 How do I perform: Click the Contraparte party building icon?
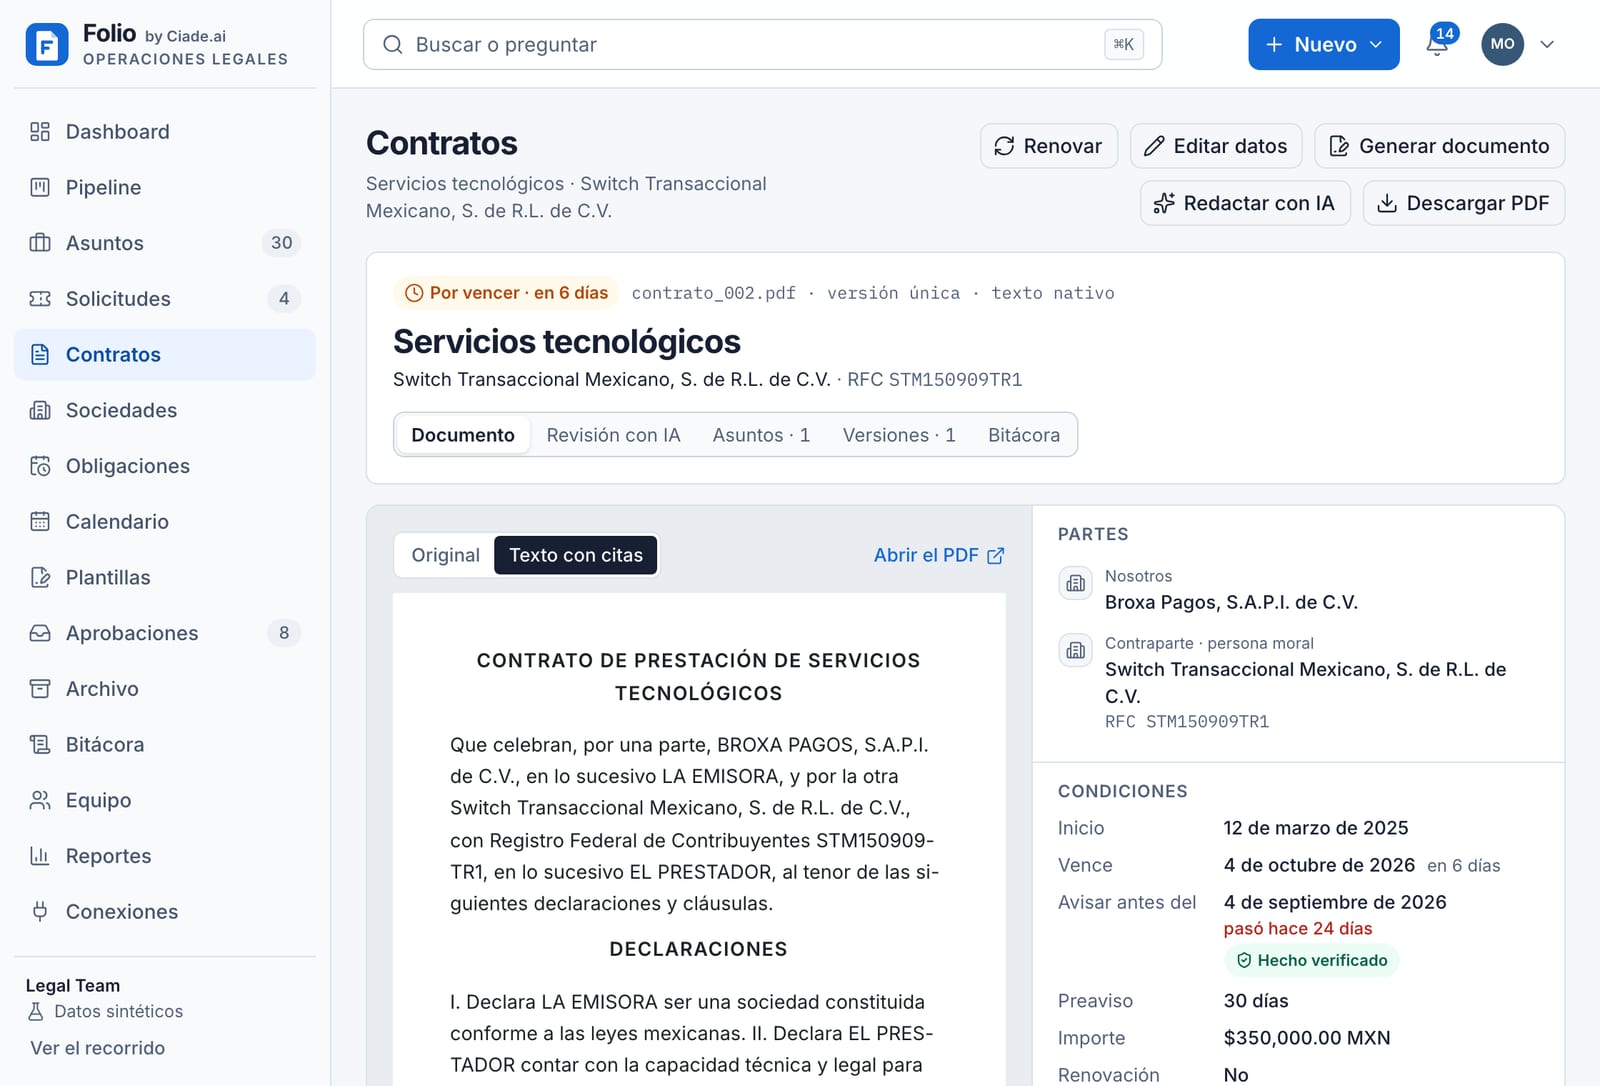coord(1076,650)
